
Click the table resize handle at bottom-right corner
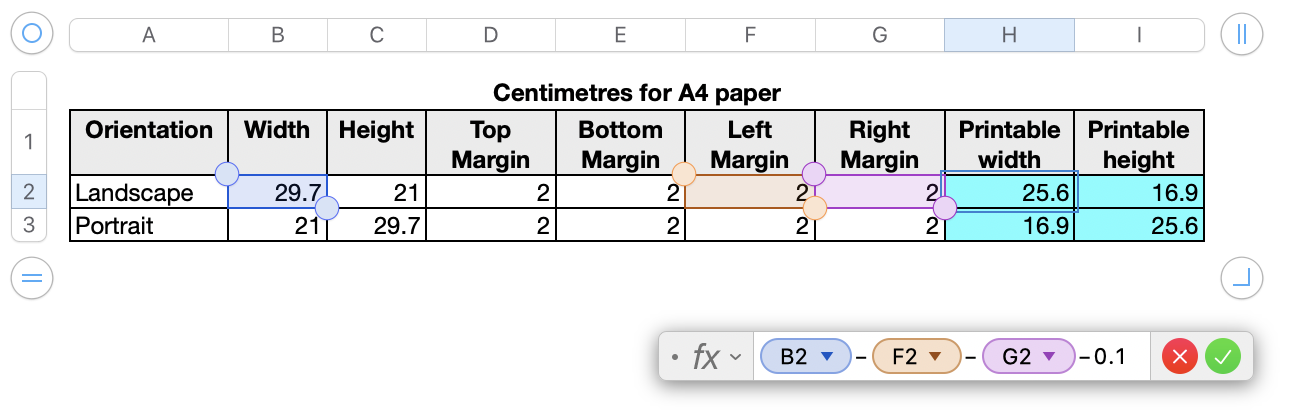tap(1241, 278)
